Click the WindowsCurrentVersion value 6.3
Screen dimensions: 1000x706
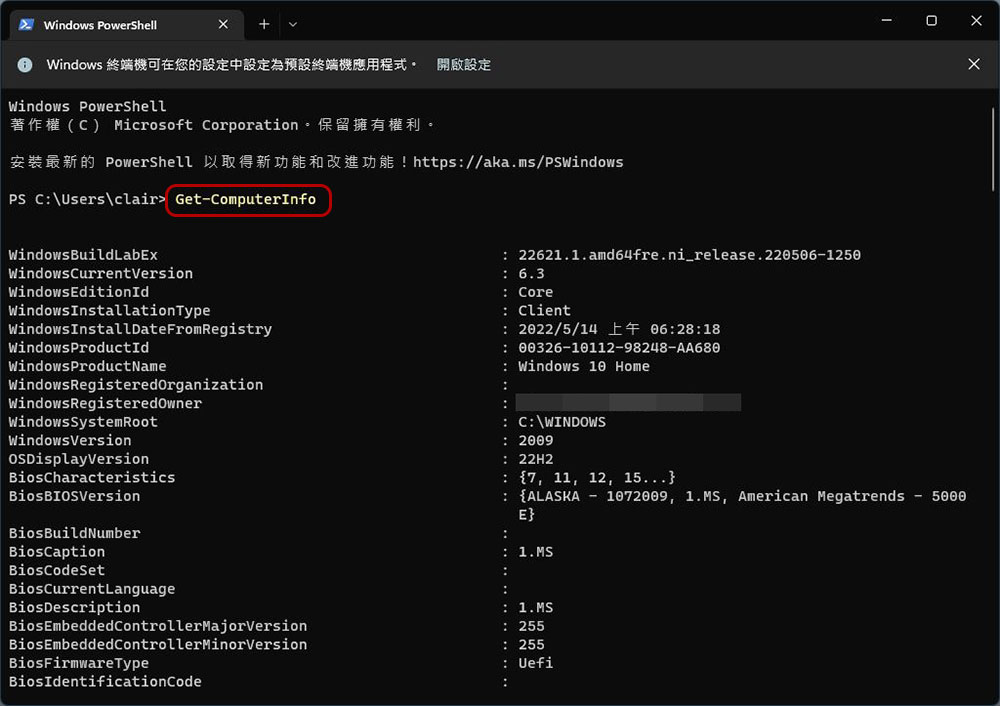point(531,274)
